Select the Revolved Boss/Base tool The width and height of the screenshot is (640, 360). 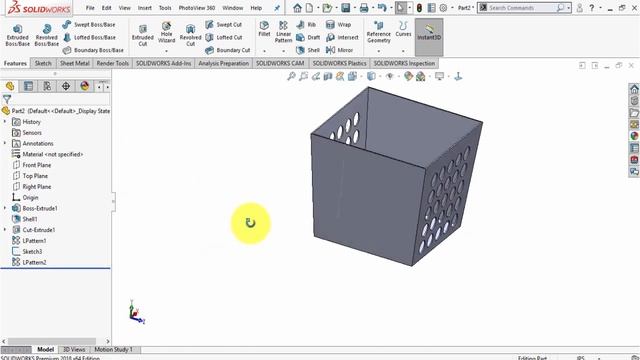pyautogui.click(x=47, y=35)
